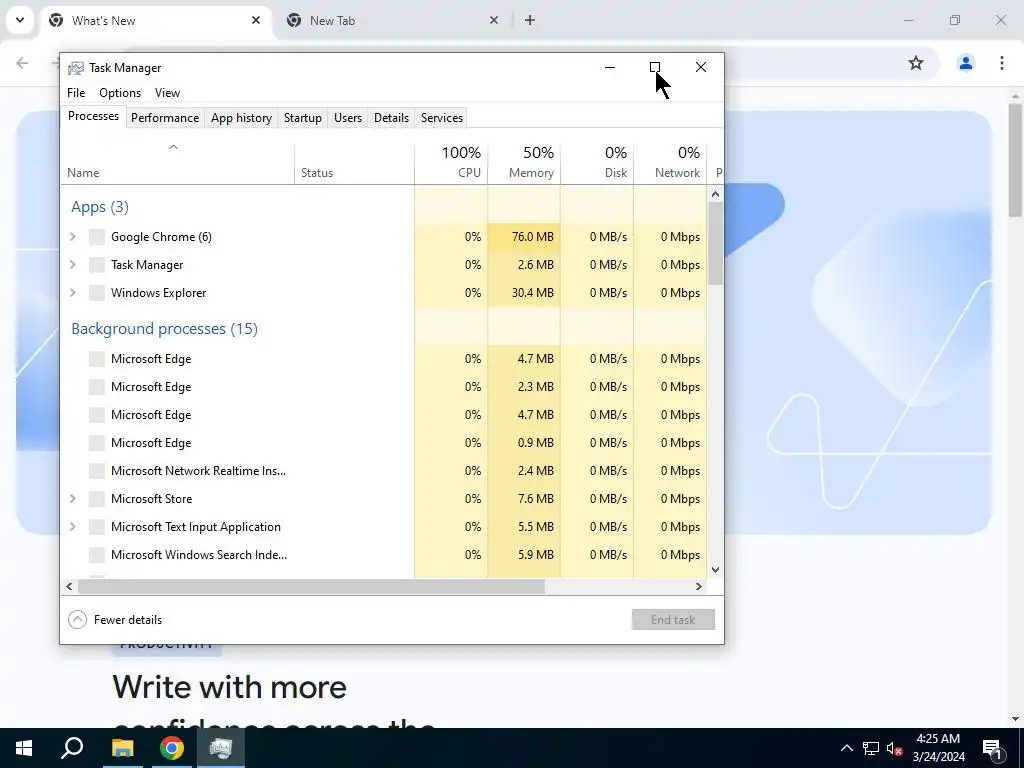Click the Background processes (15) heading
Viewport: 1024px width, 768px height.
tap(165, 328)
